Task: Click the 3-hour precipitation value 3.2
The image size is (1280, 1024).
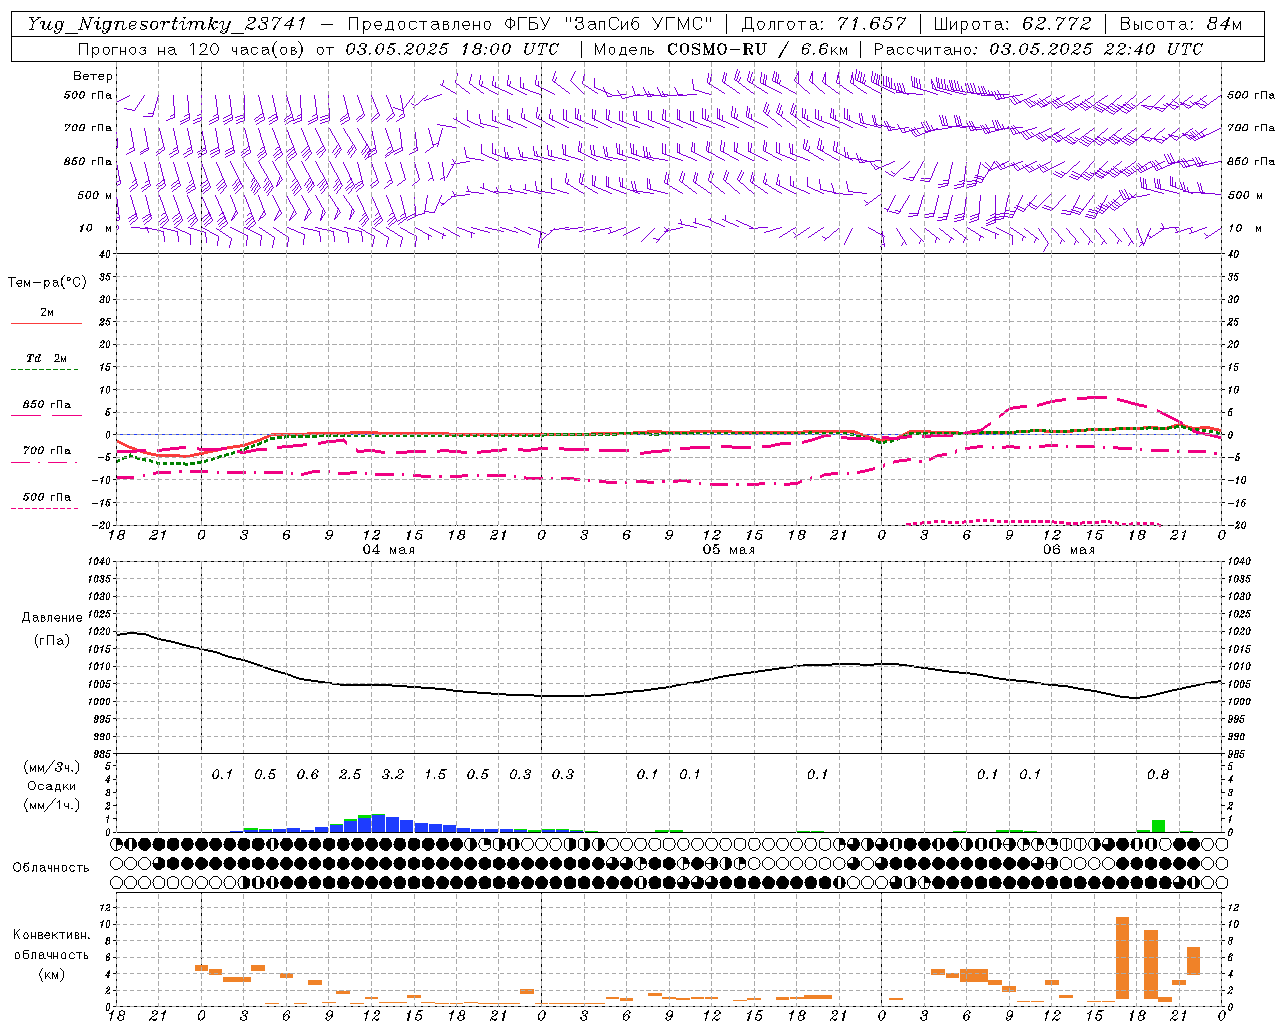Action: click(393, 775)
